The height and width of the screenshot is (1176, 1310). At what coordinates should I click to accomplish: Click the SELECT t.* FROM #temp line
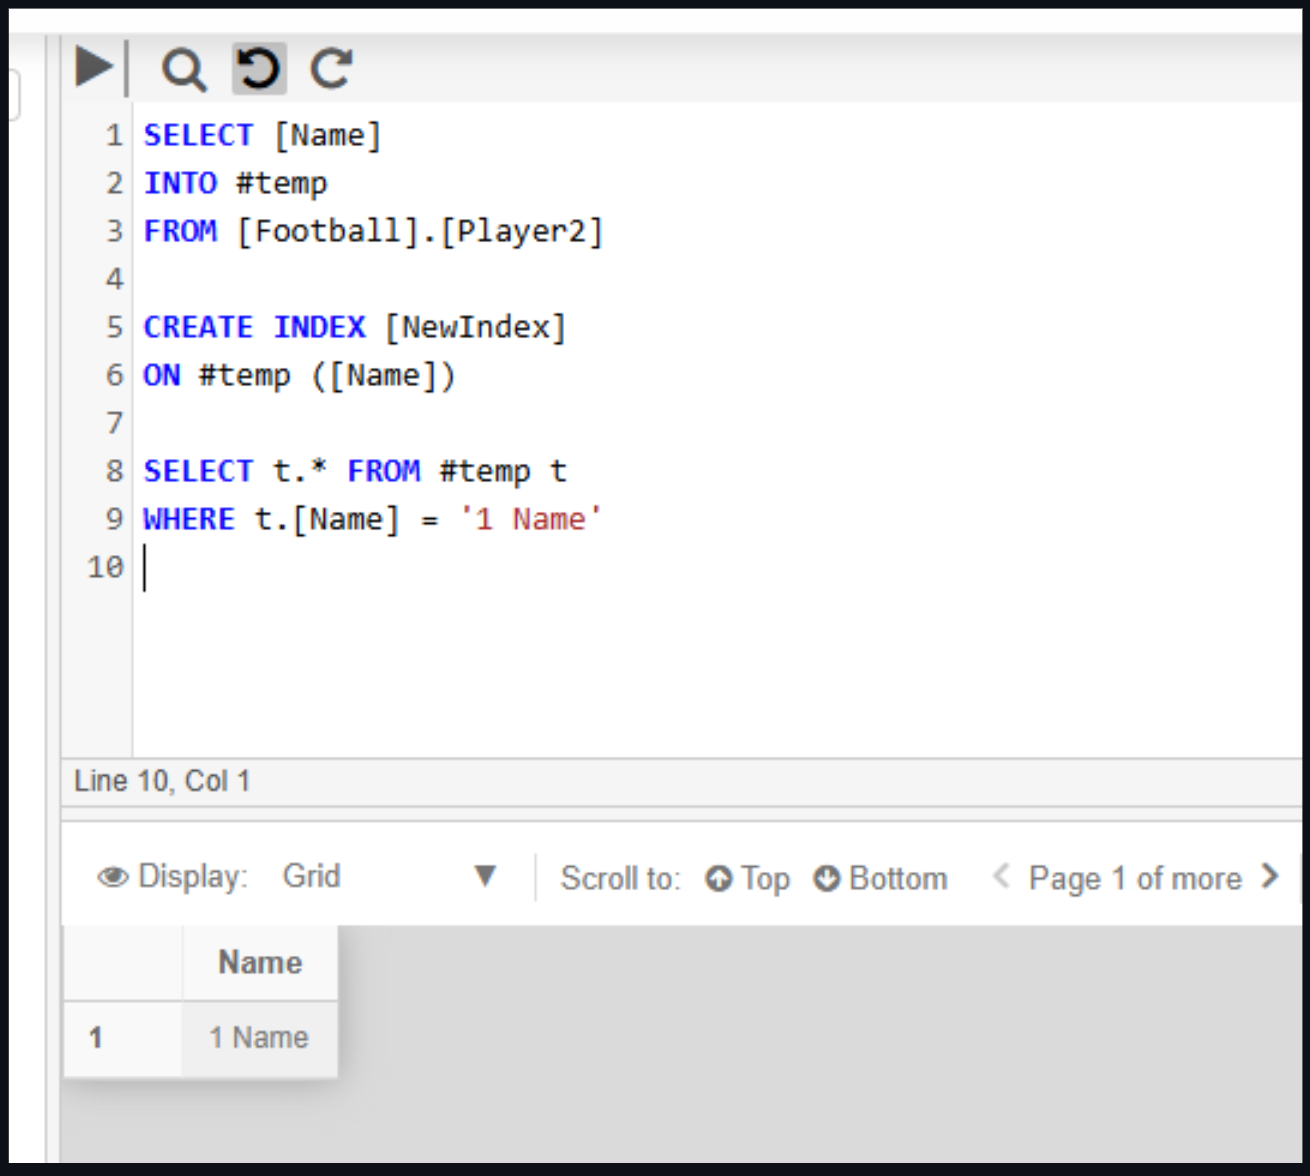[x=355, y=471]
